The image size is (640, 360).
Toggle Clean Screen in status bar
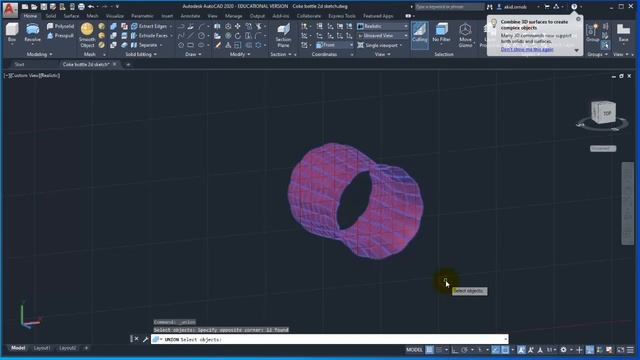(x=620, y=350)
